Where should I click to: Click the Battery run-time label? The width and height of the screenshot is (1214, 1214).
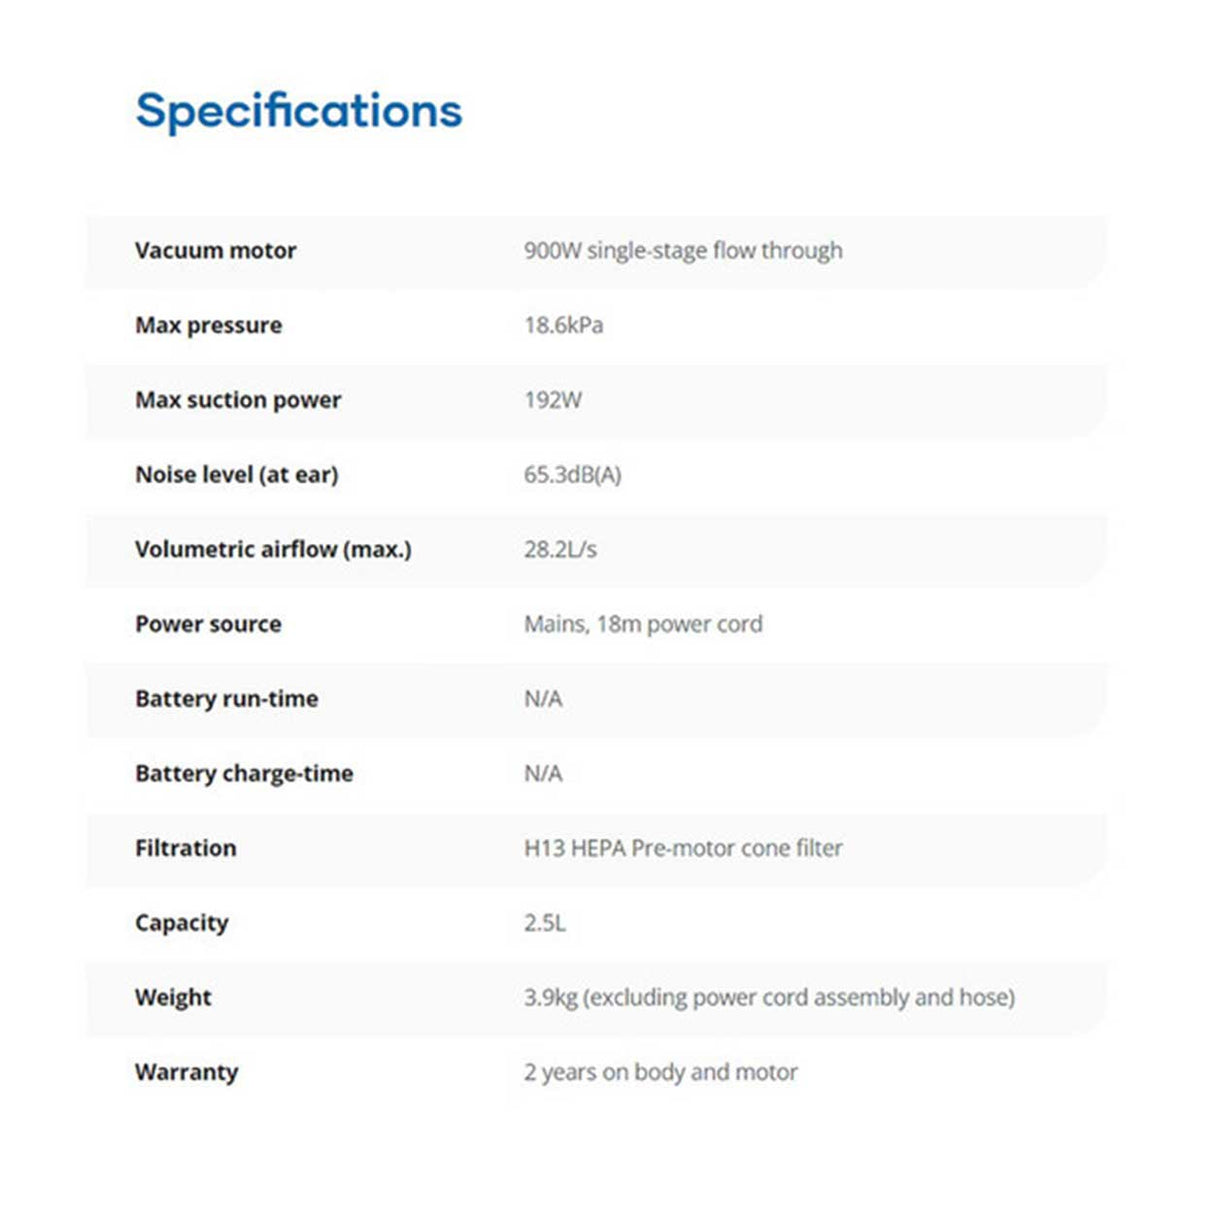226,699
